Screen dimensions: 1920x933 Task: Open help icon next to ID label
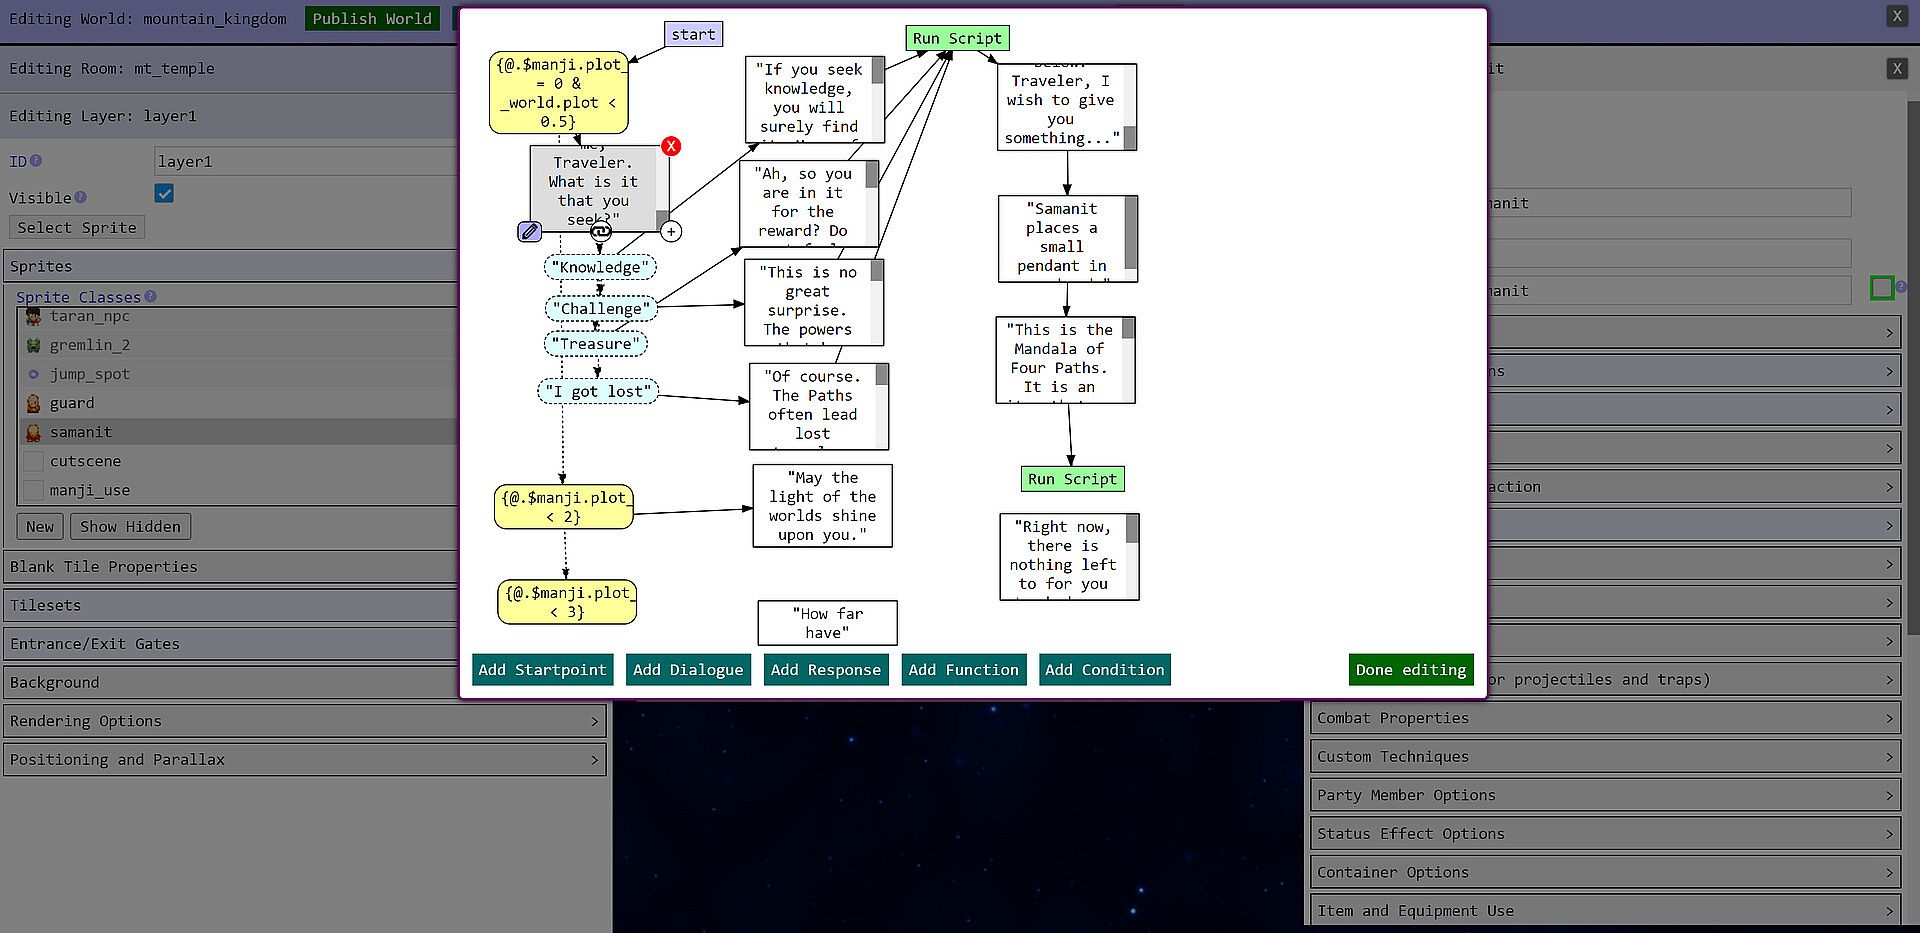pyautogui.click(x=36, y=161)
